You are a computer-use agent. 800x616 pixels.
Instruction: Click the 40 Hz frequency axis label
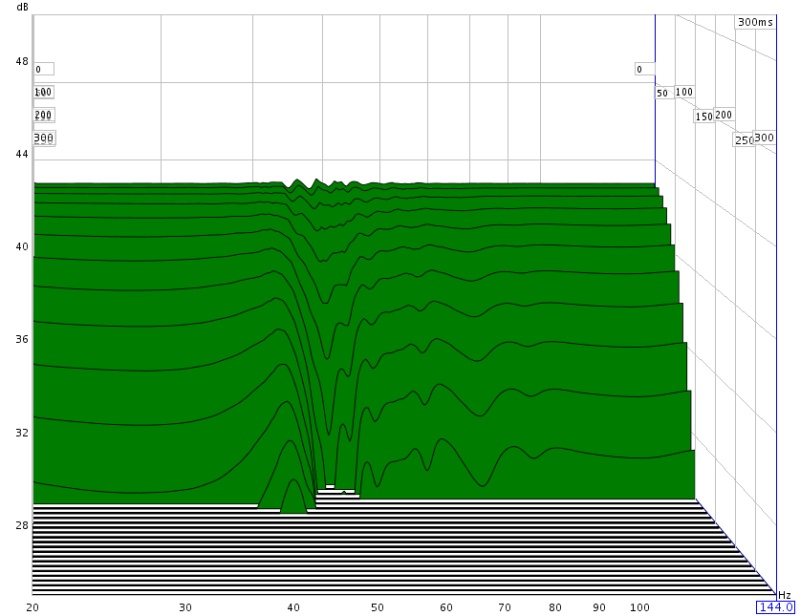(x=293, y=607)
